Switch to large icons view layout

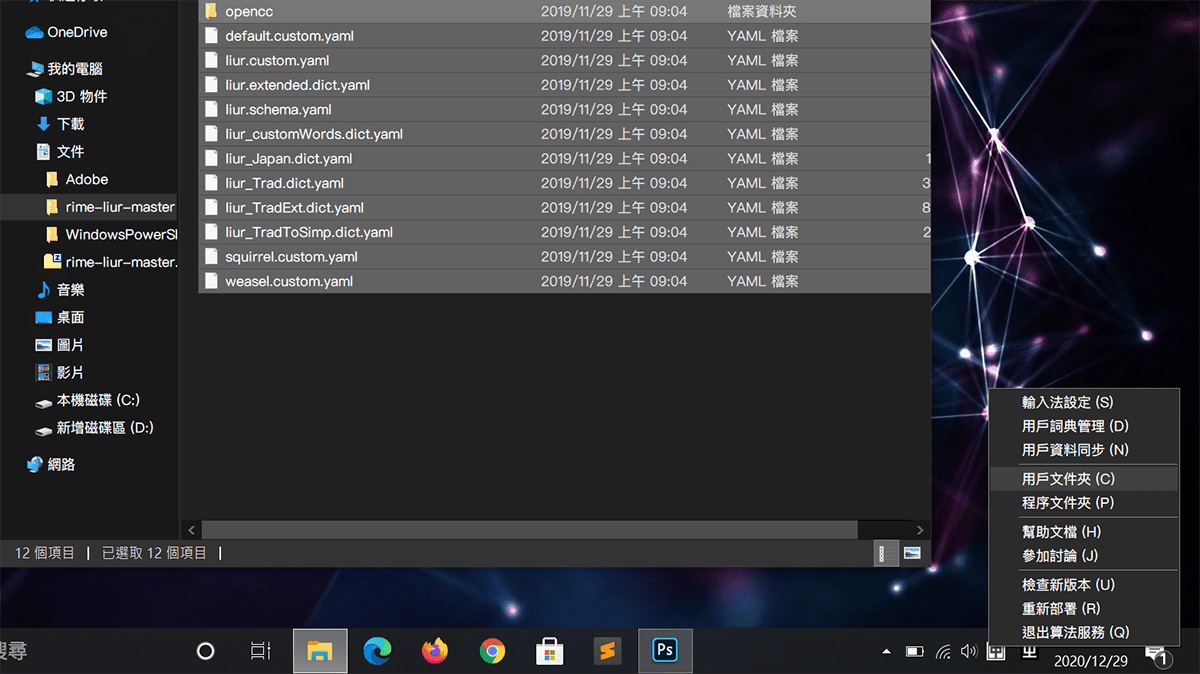(912, 553)
